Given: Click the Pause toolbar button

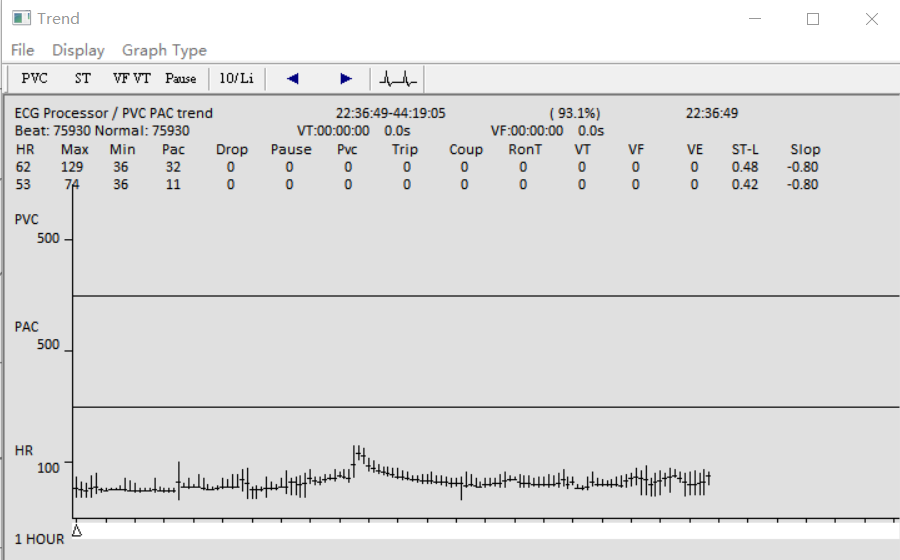Looking at the screenshot, I should [181, 78].
